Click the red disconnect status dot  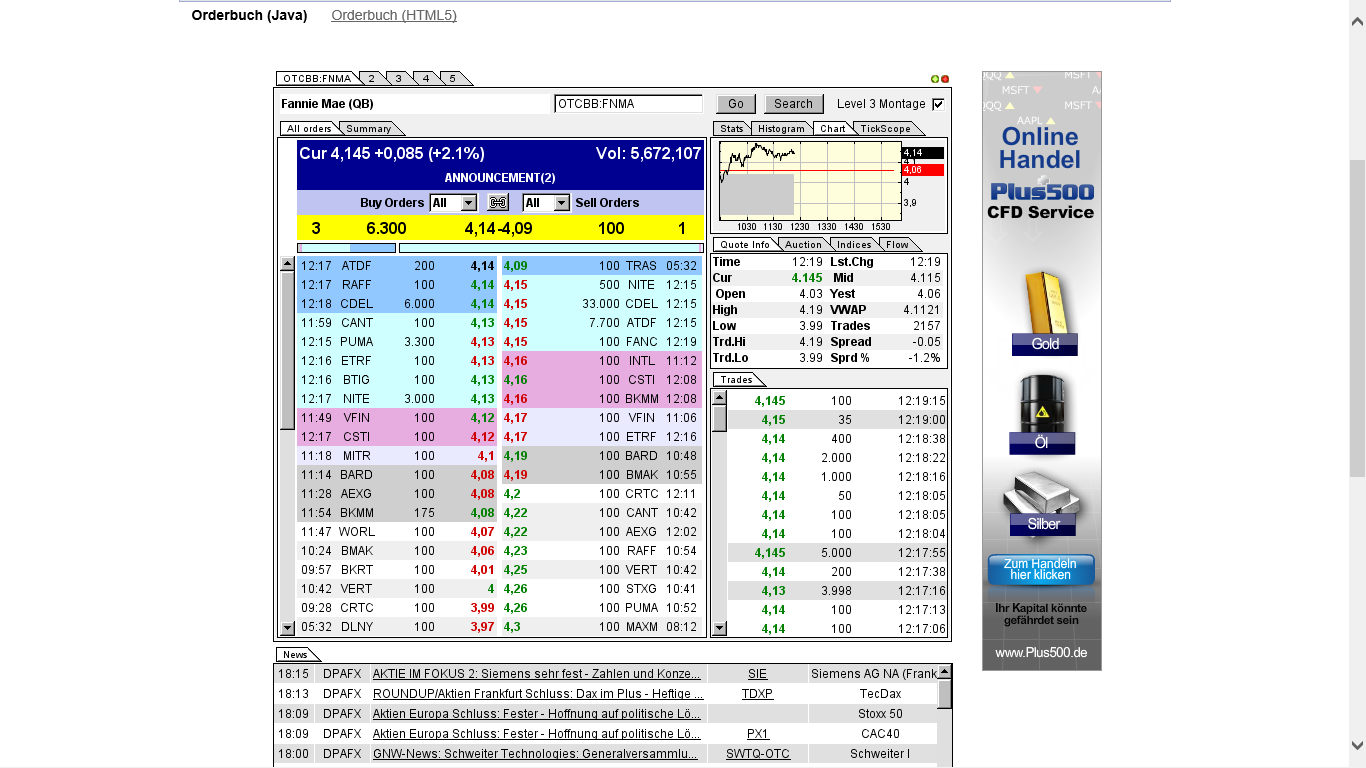click(945, 78)
